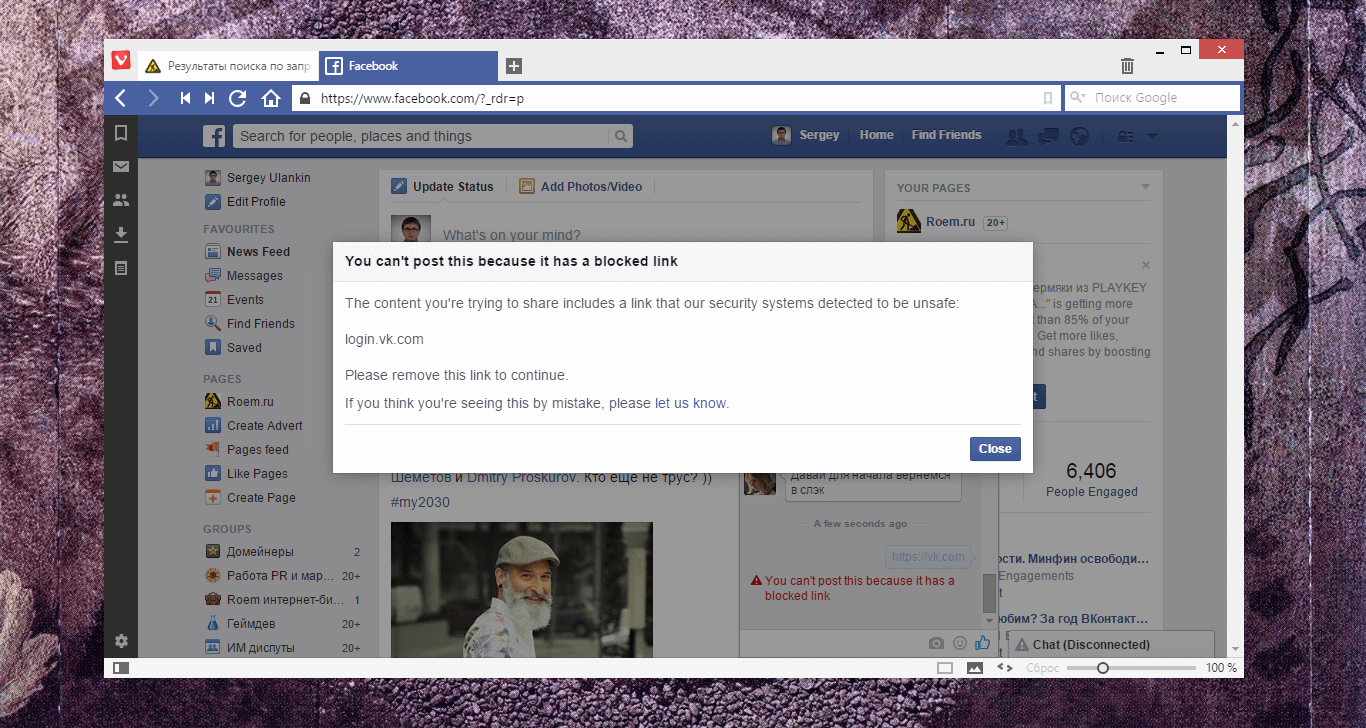1366x728 pixels.
Task: Close the blocked link dialog
Action: pyautogui.click(x=995, y=449)
